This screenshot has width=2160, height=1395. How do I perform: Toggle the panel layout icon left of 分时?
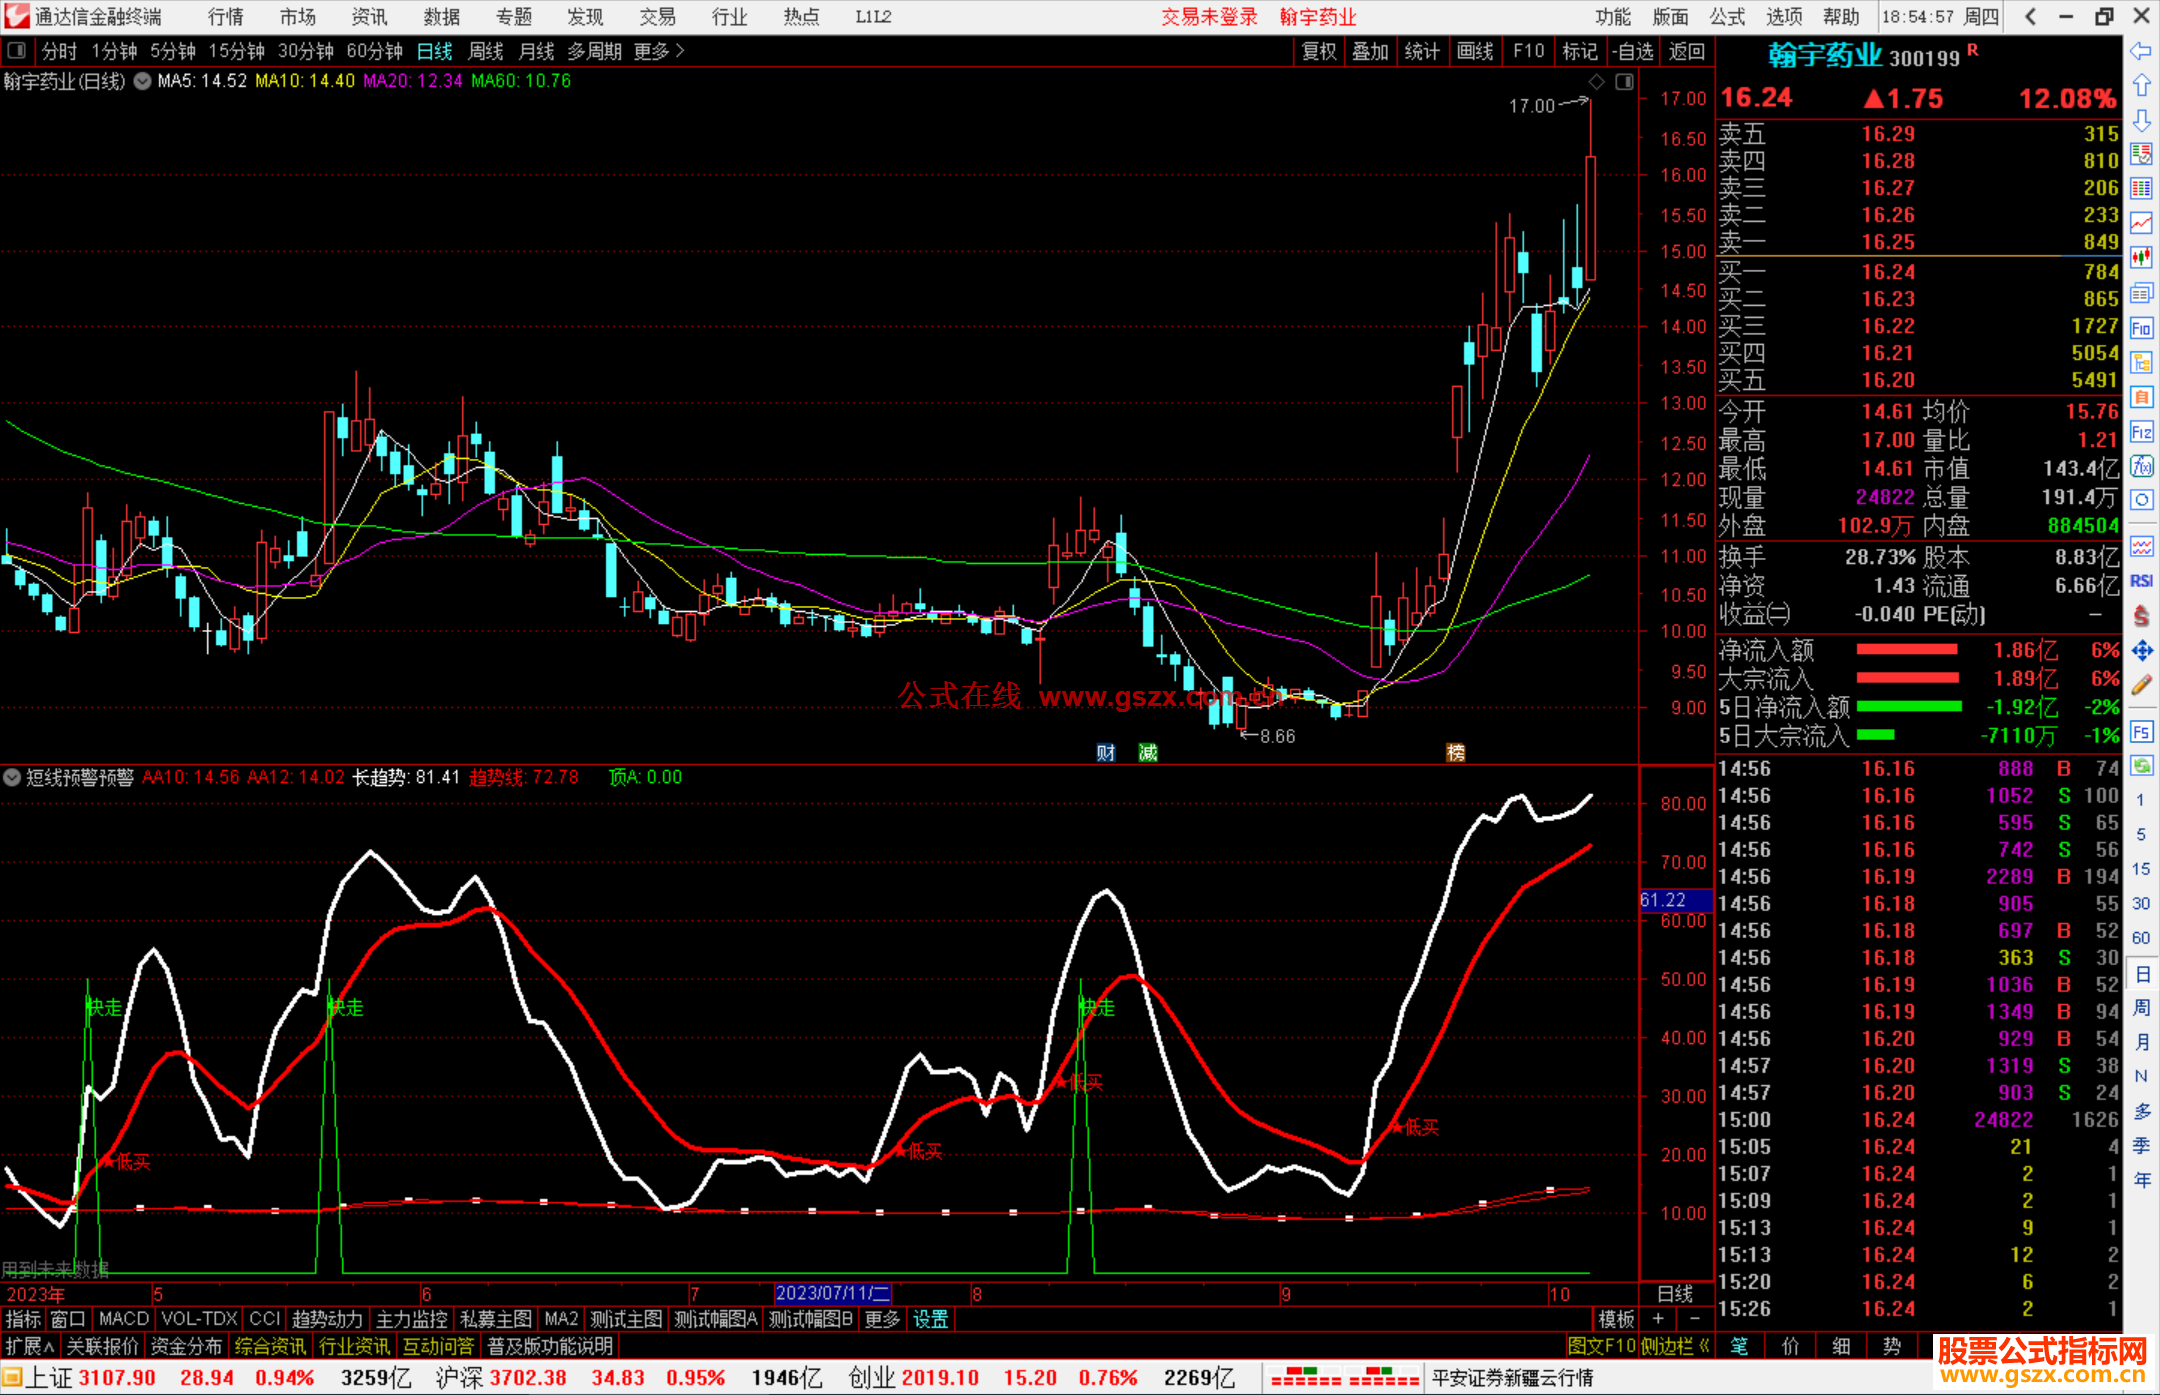16,50
